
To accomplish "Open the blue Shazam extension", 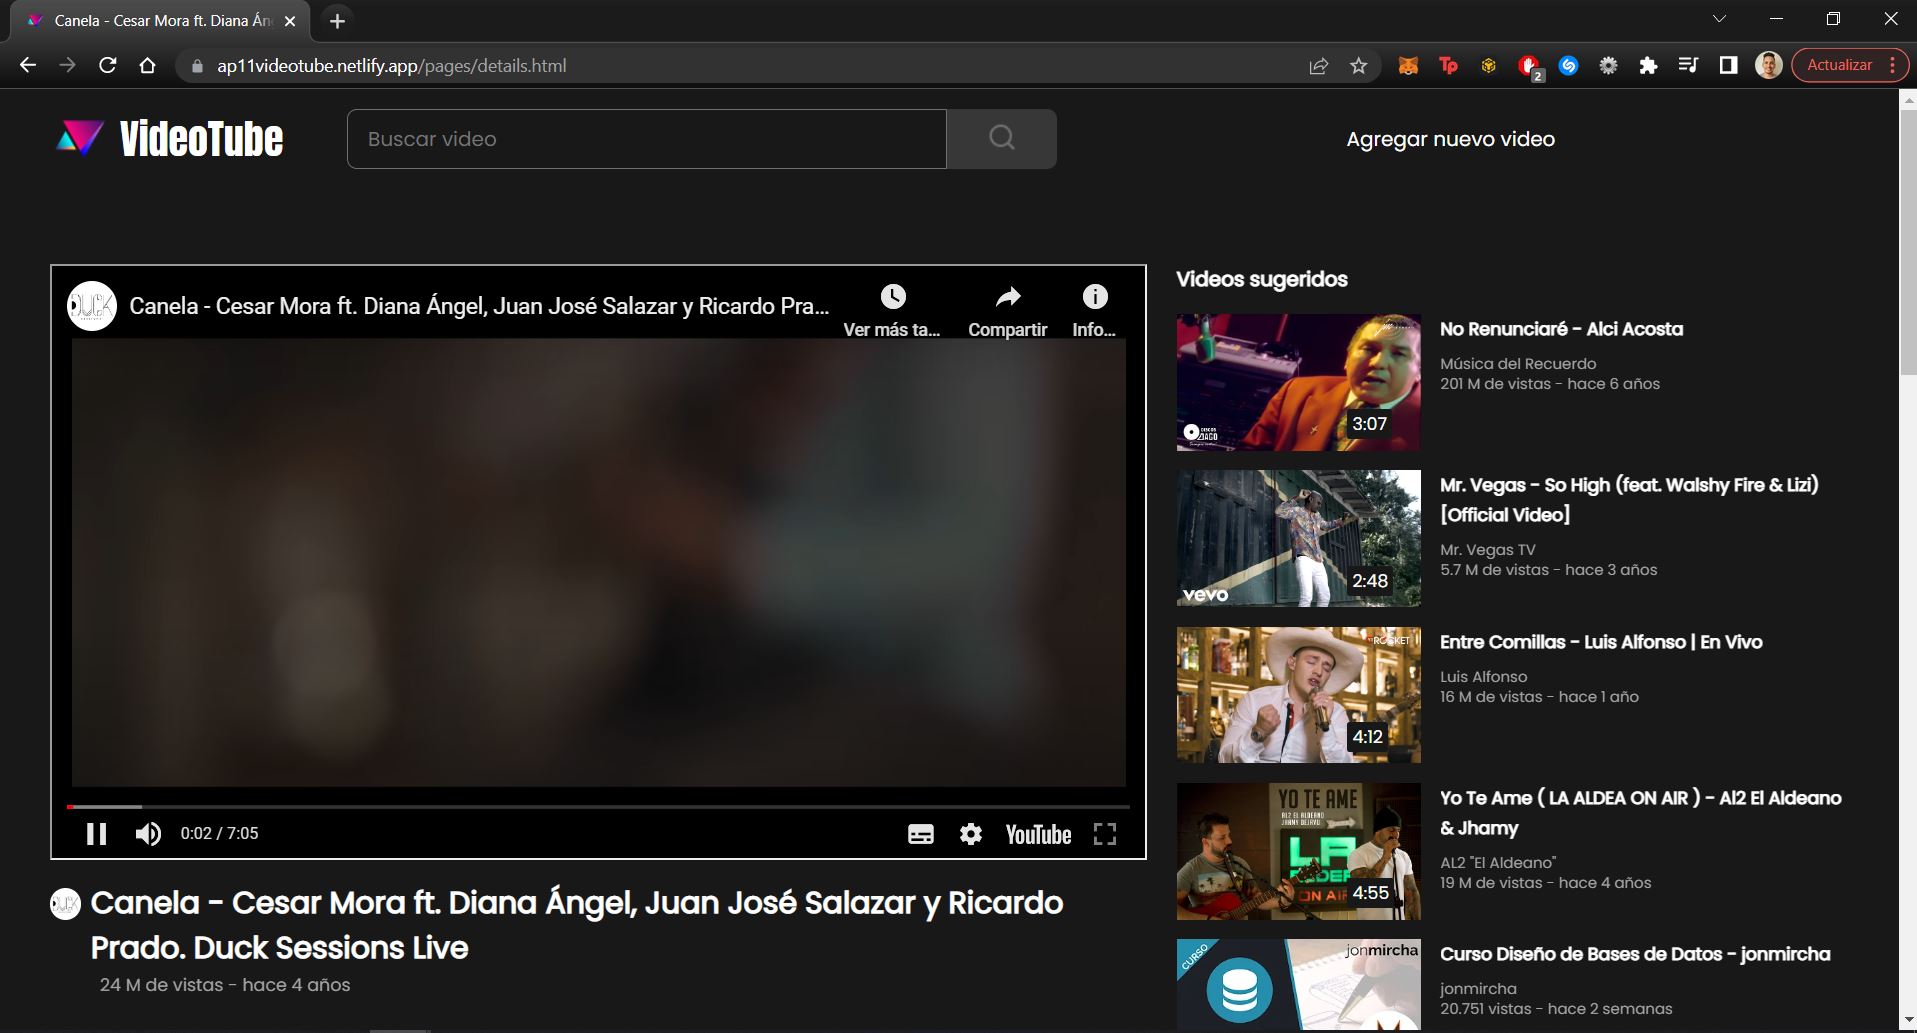I will 1568,66.
